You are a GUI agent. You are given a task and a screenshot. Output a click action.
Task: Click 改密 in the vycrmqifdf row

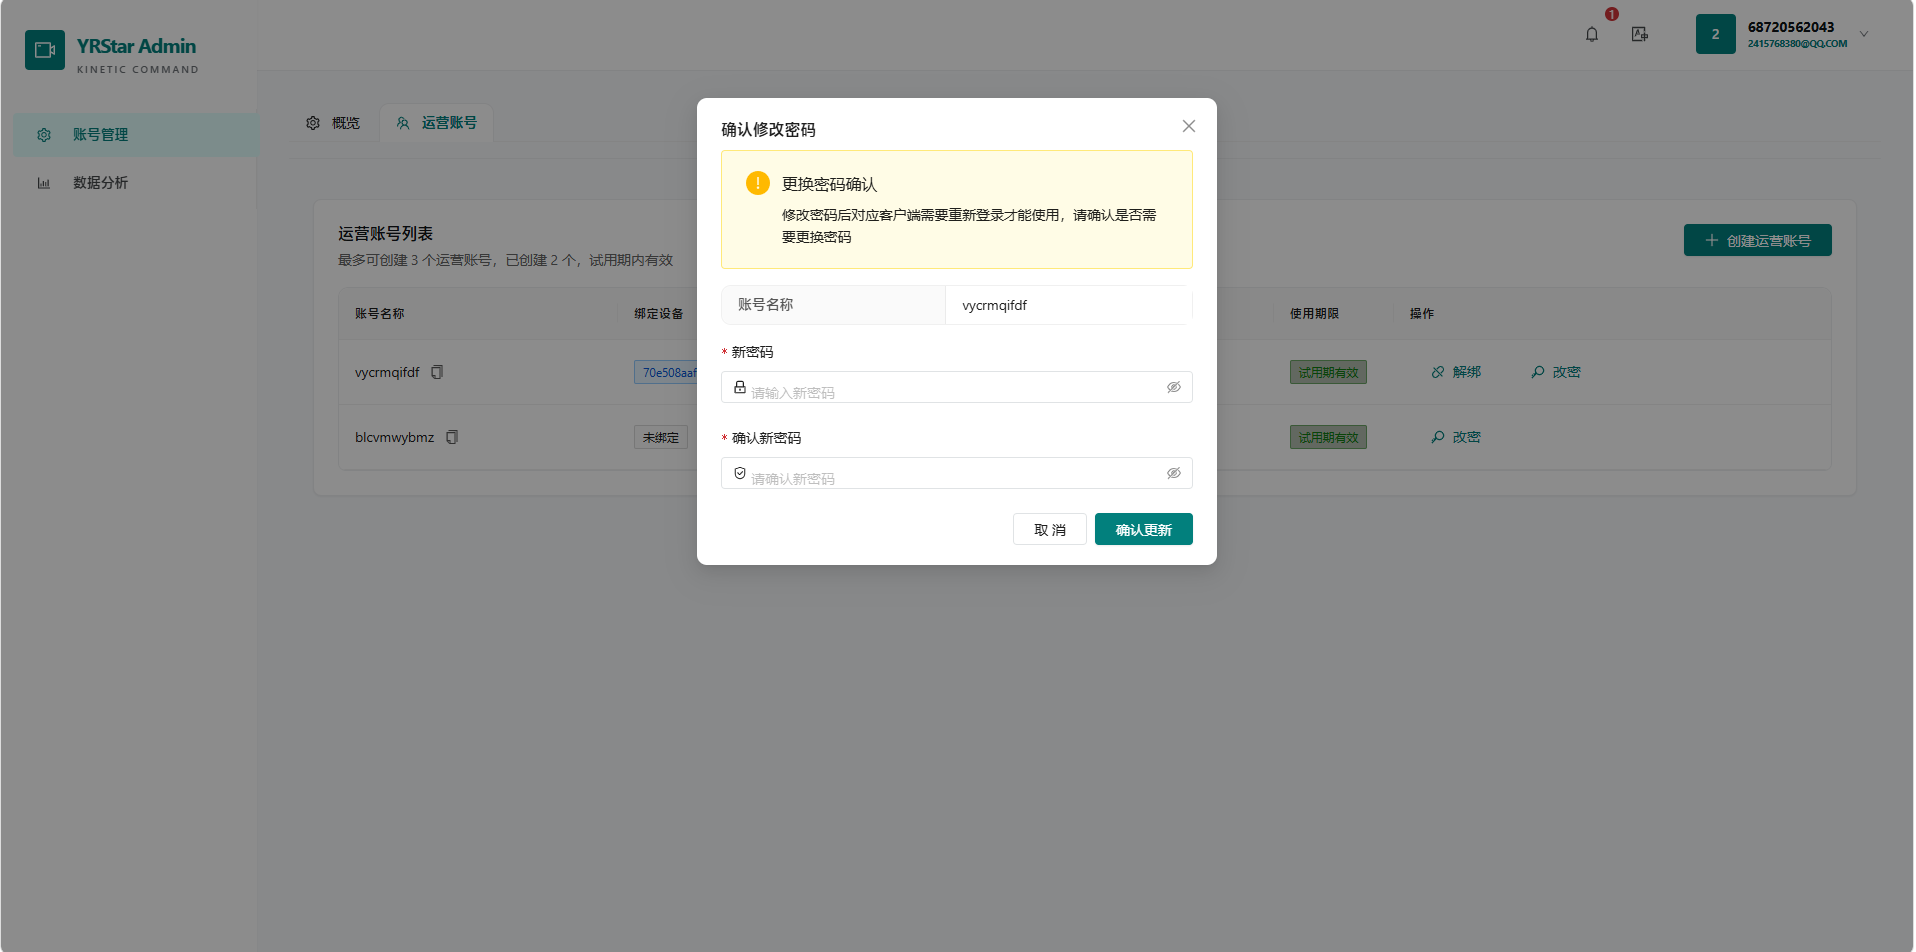coord(1556,372)
